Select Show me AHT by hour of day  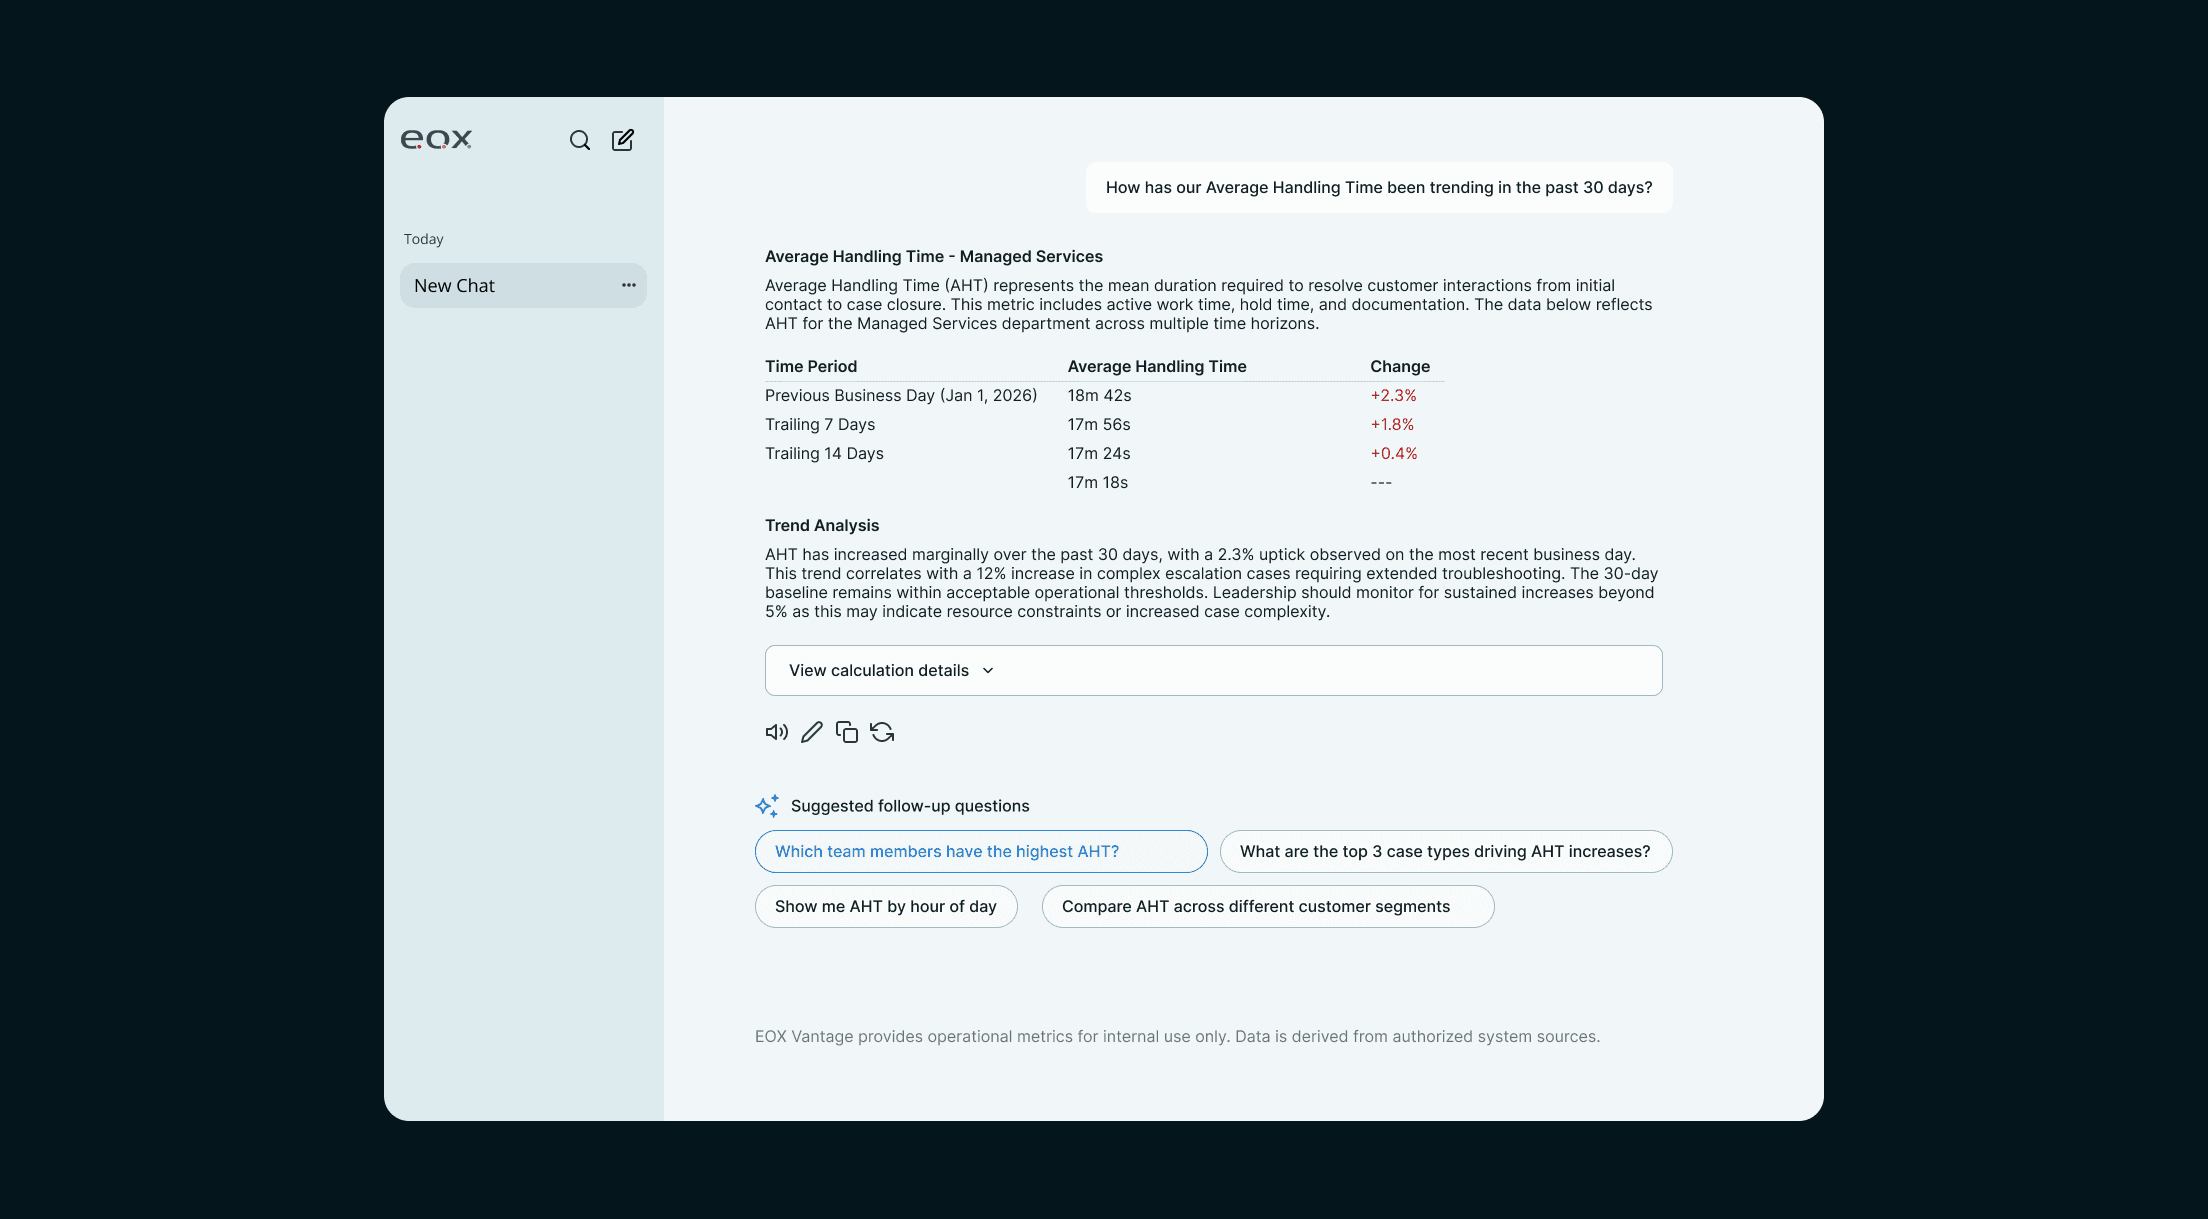(x=885, y=907)
